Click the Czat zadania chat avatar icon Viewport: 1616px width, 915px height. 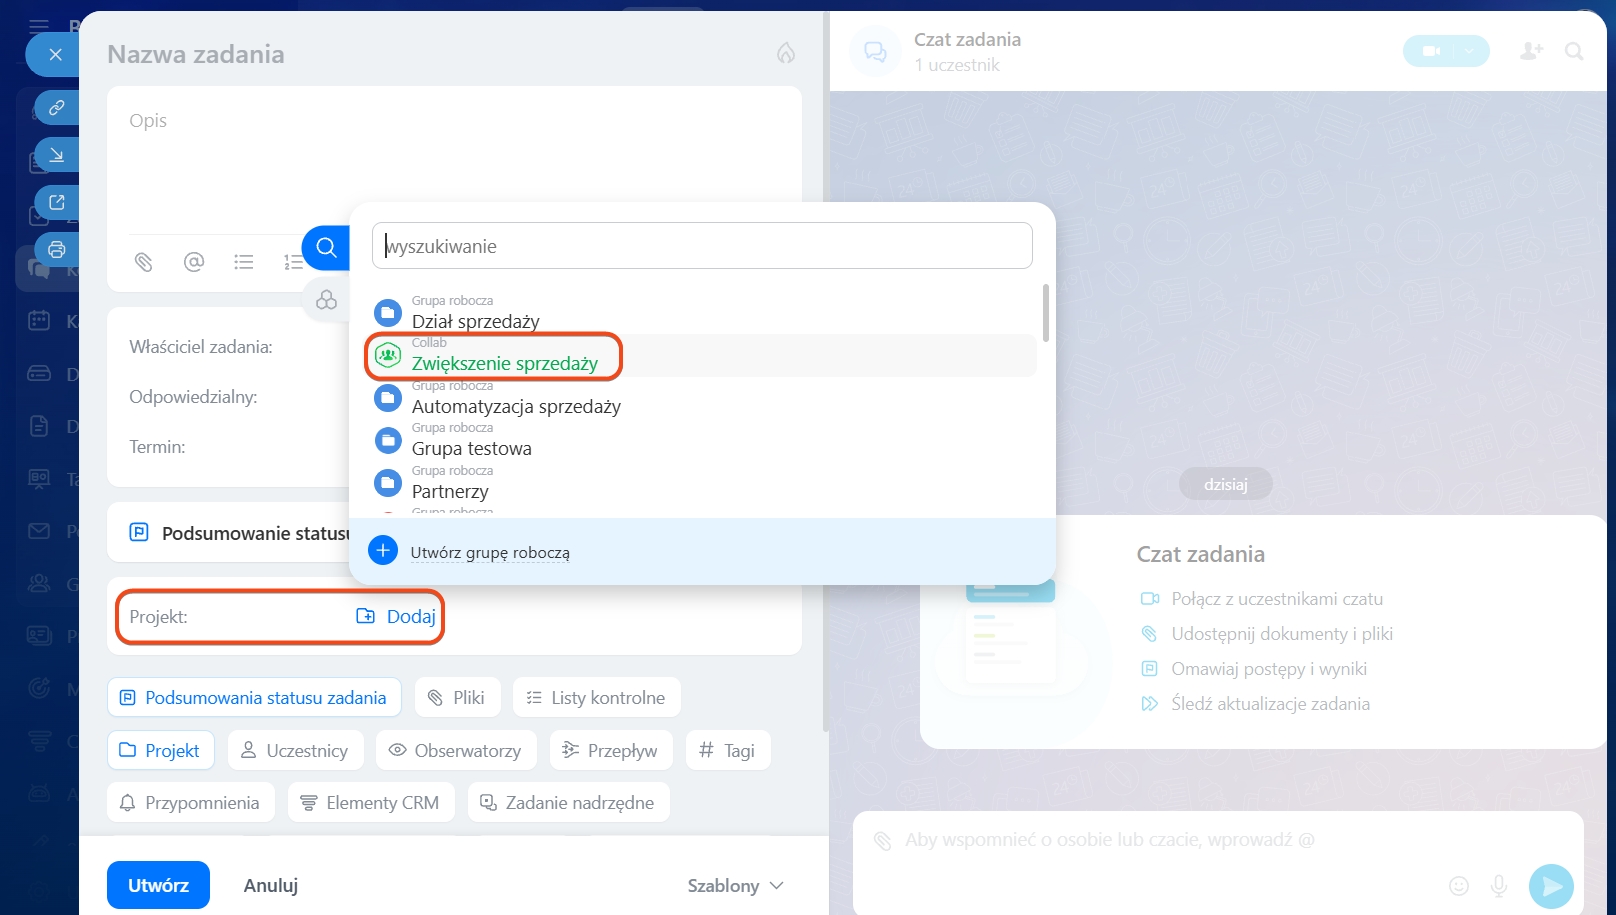(x=875, y=51)
